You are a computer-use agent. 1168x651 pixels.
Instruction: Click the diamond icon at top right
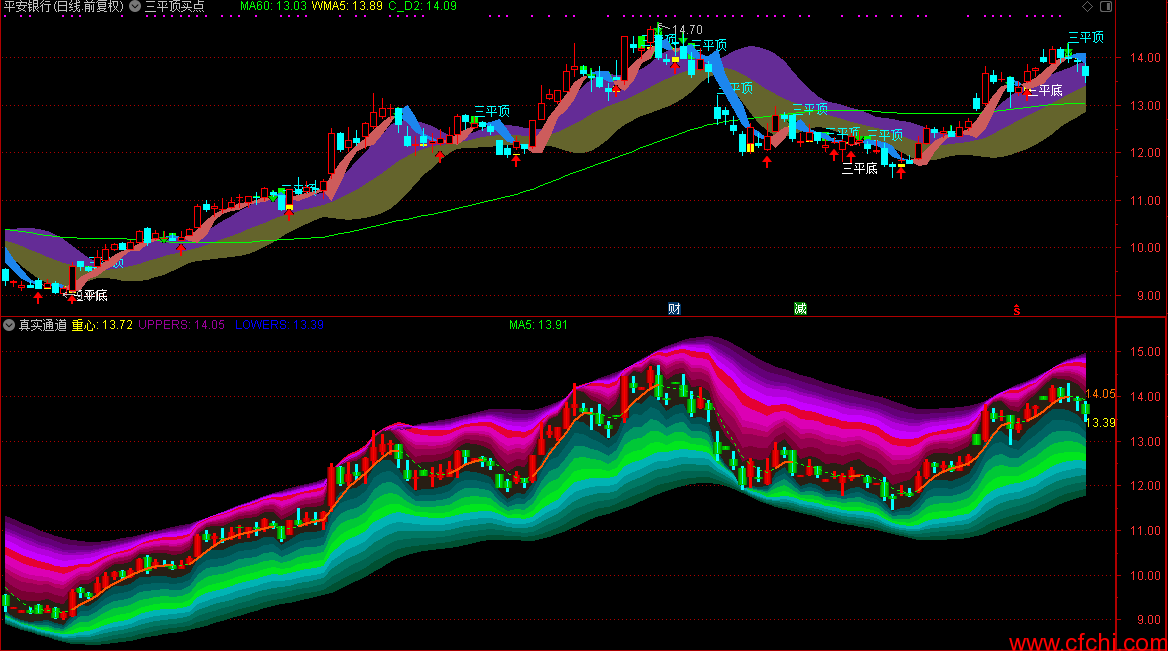click(x=1088, y=7)
